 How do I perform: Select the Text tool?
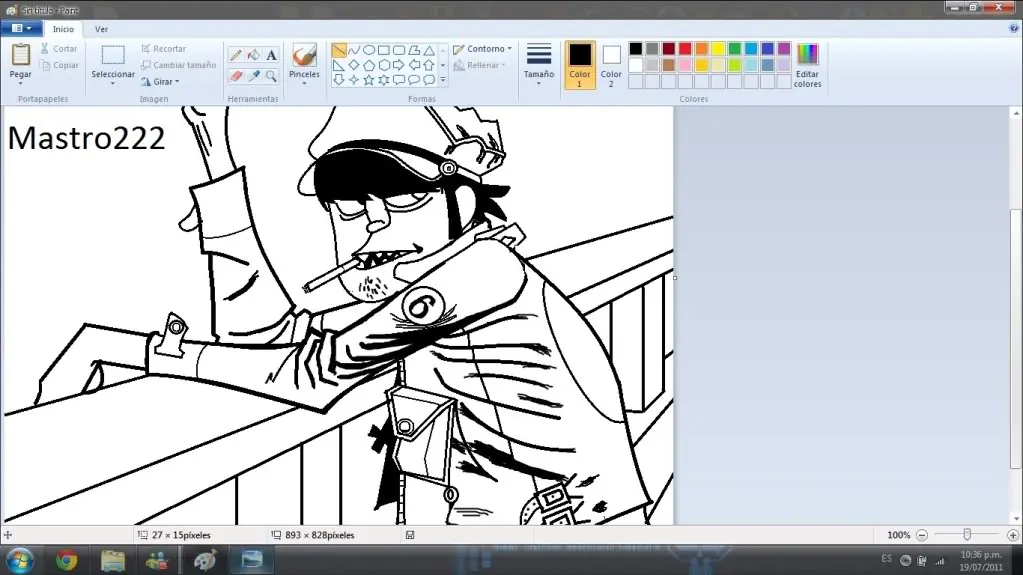pyautogui.click(x=271, y=55)
